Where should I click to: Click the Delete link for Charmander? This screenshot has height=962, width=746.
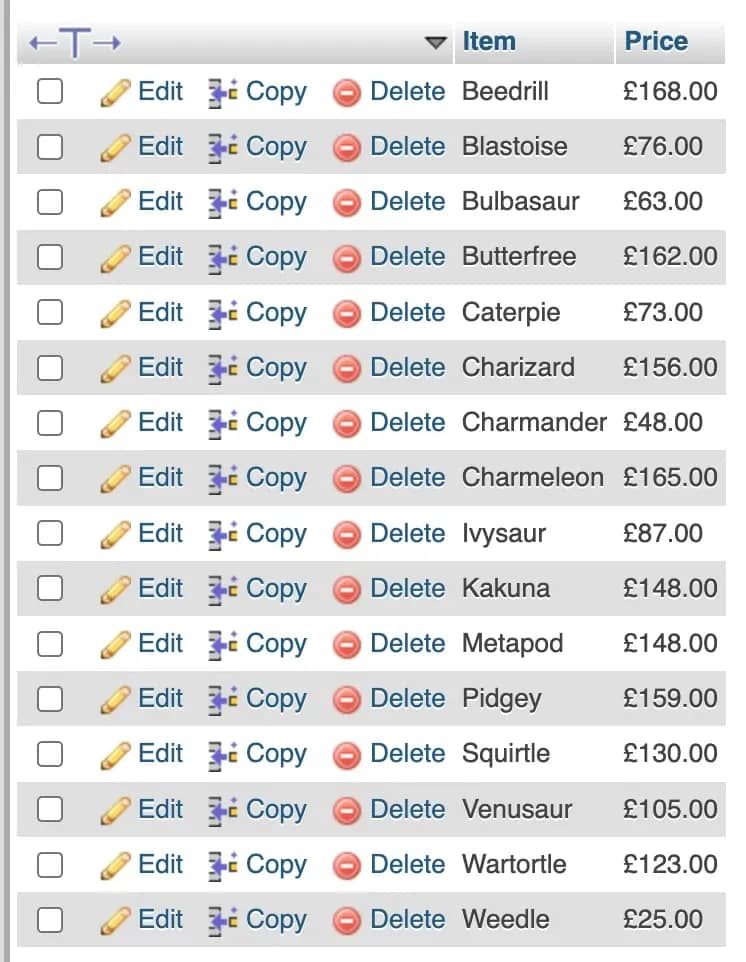407,423
